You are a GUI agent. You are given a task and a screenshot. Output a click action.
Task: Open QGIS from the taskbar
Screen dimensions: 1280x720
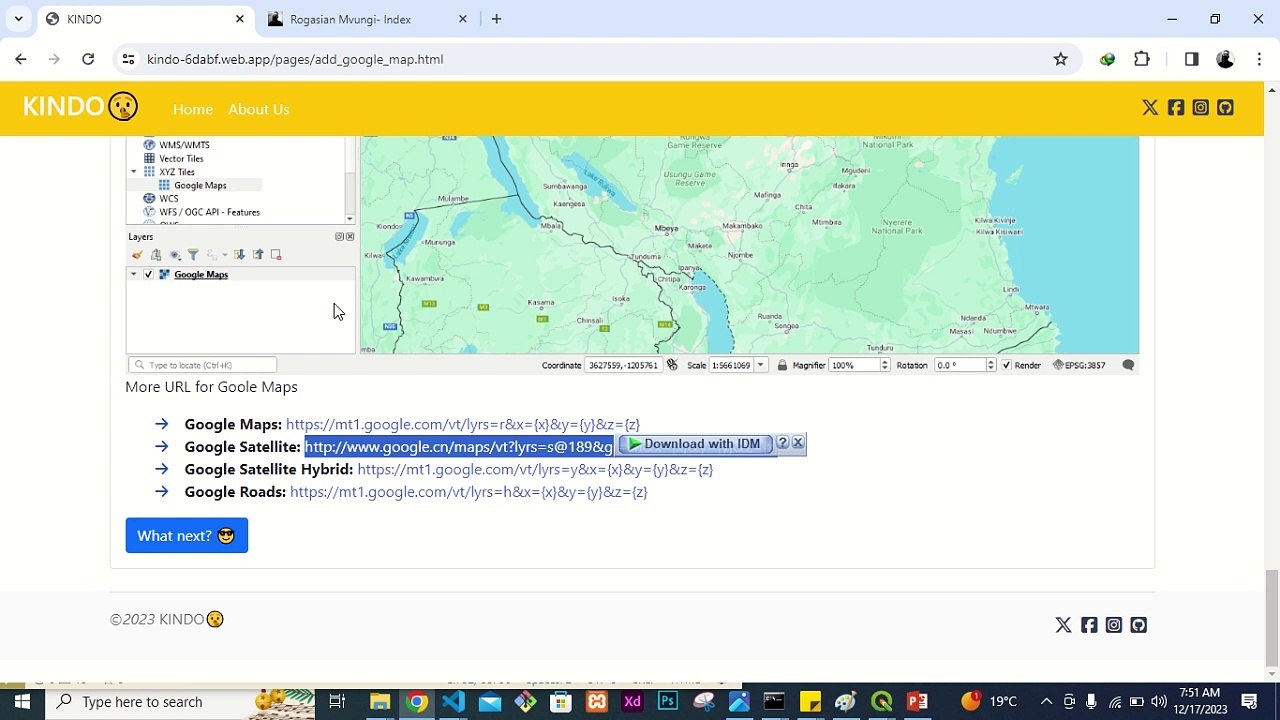(881, 701)
